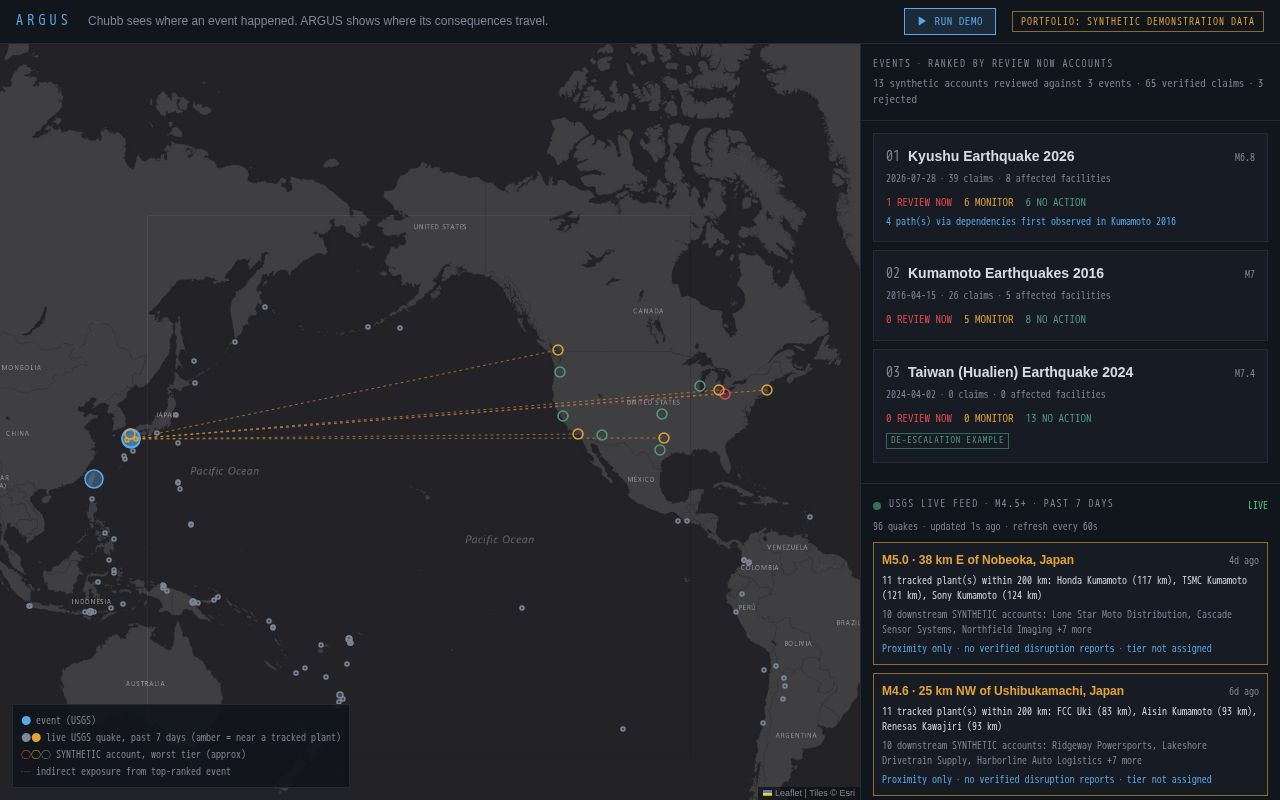Click the amber account marker in Texas
The width and height of the screenshot is (1280, 800).
tap(664, 438)
